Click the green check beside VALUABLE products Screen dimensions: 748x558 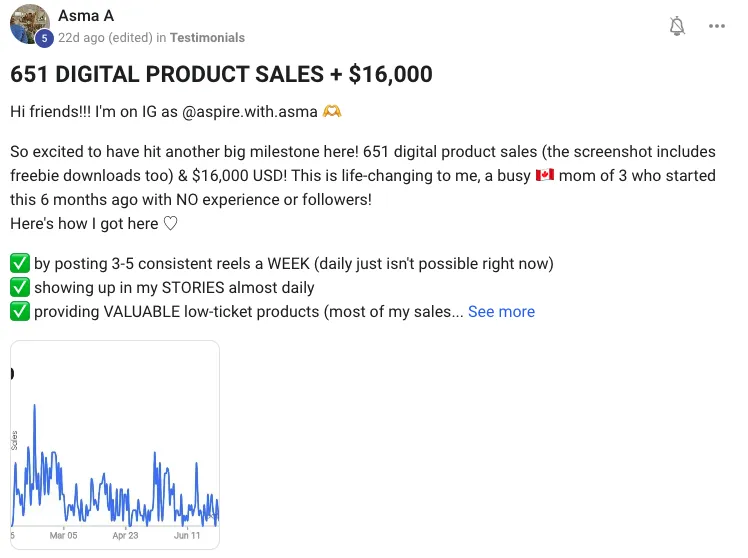tap(20, 311)
